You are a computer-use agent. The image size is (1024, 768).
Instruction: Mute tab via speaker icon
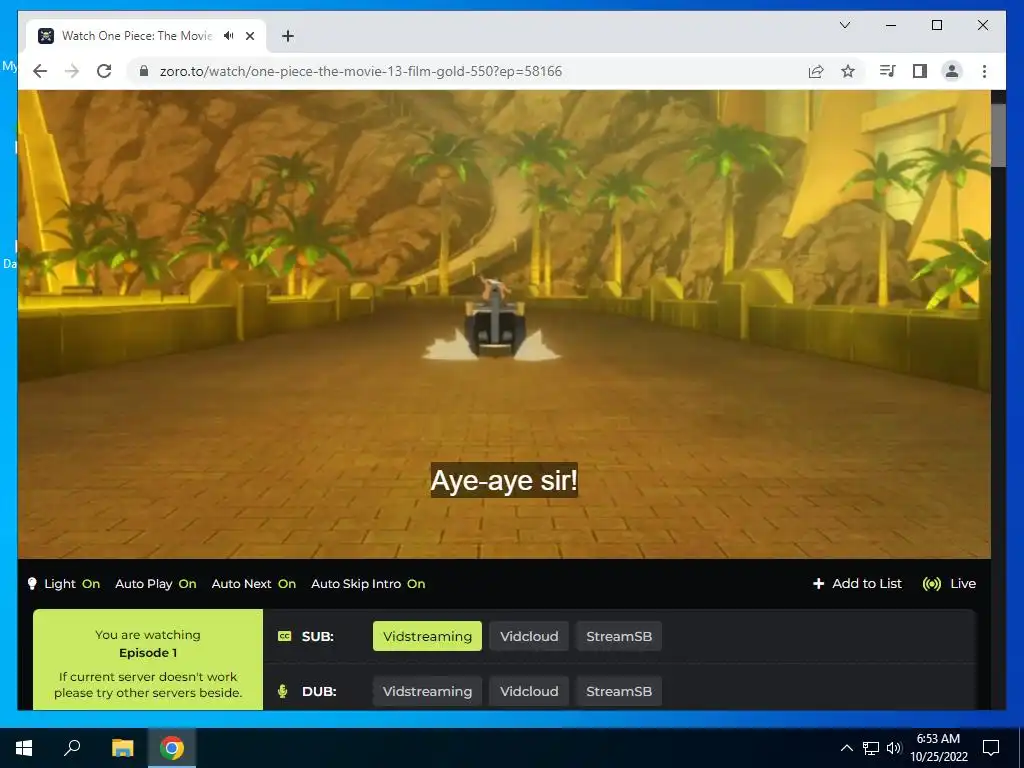pos(229,36)
